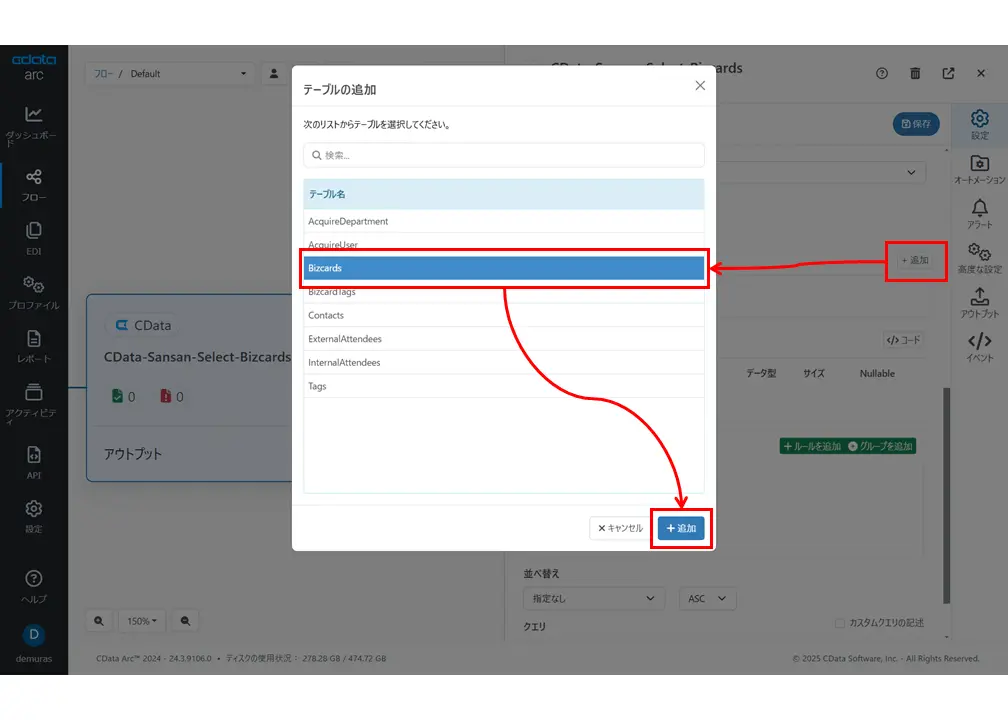The image size is (1008, 720).
Task: Open connector in new window icon
Action: tap(948, 73)
